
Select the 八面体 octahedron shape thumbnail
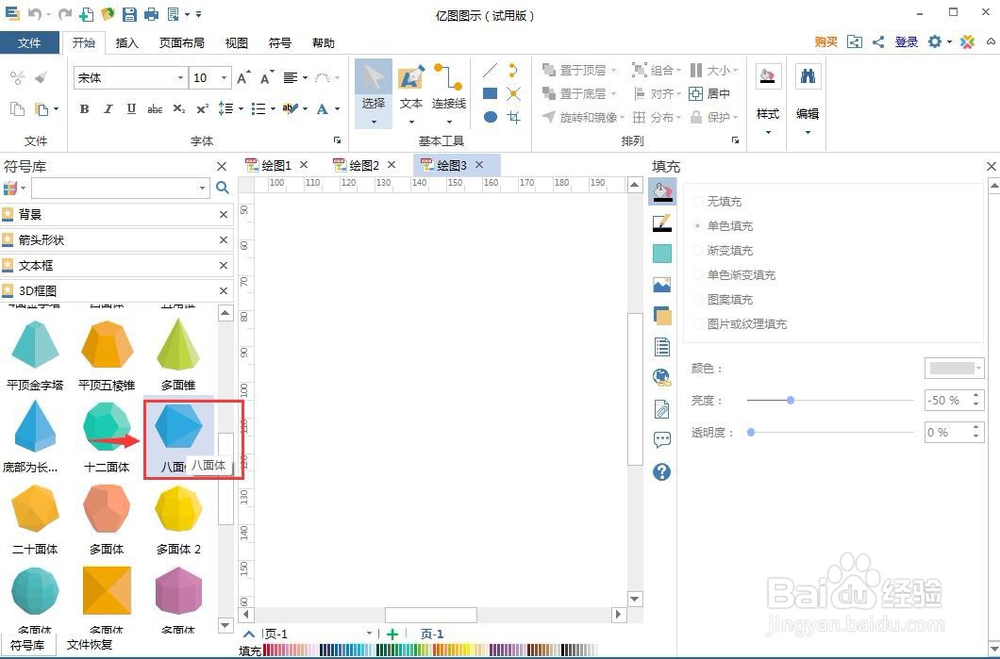coord(178,424)
